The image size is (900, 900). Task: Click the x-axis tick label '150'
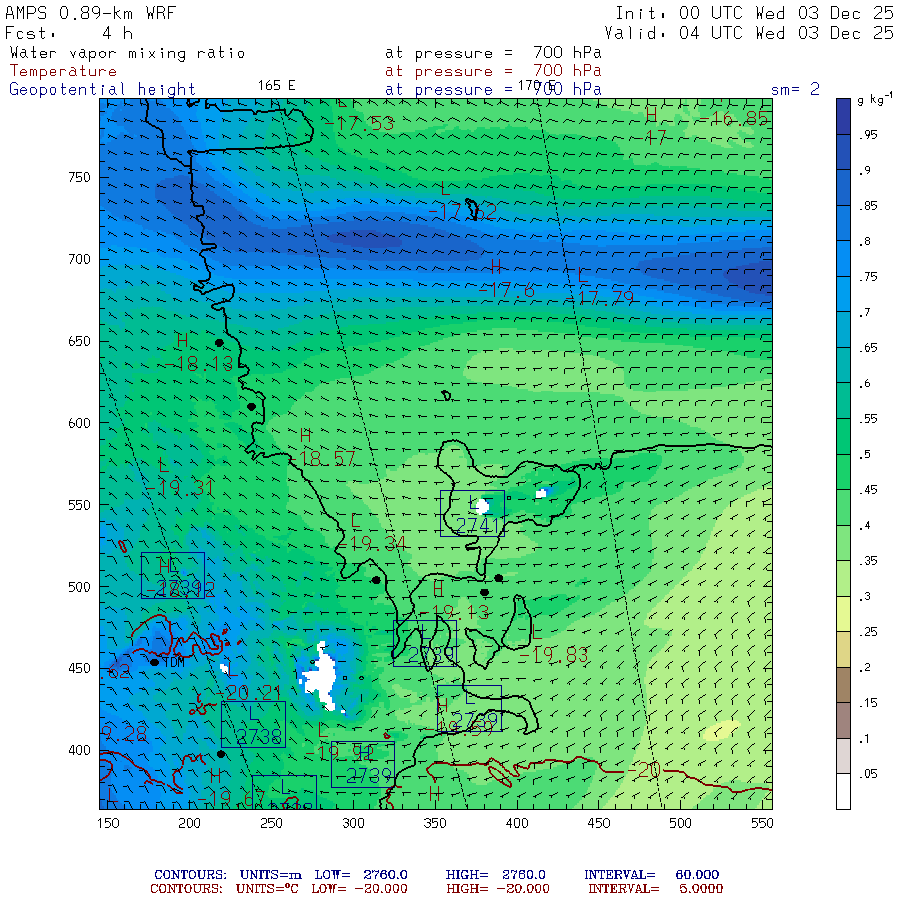[108, 824]
